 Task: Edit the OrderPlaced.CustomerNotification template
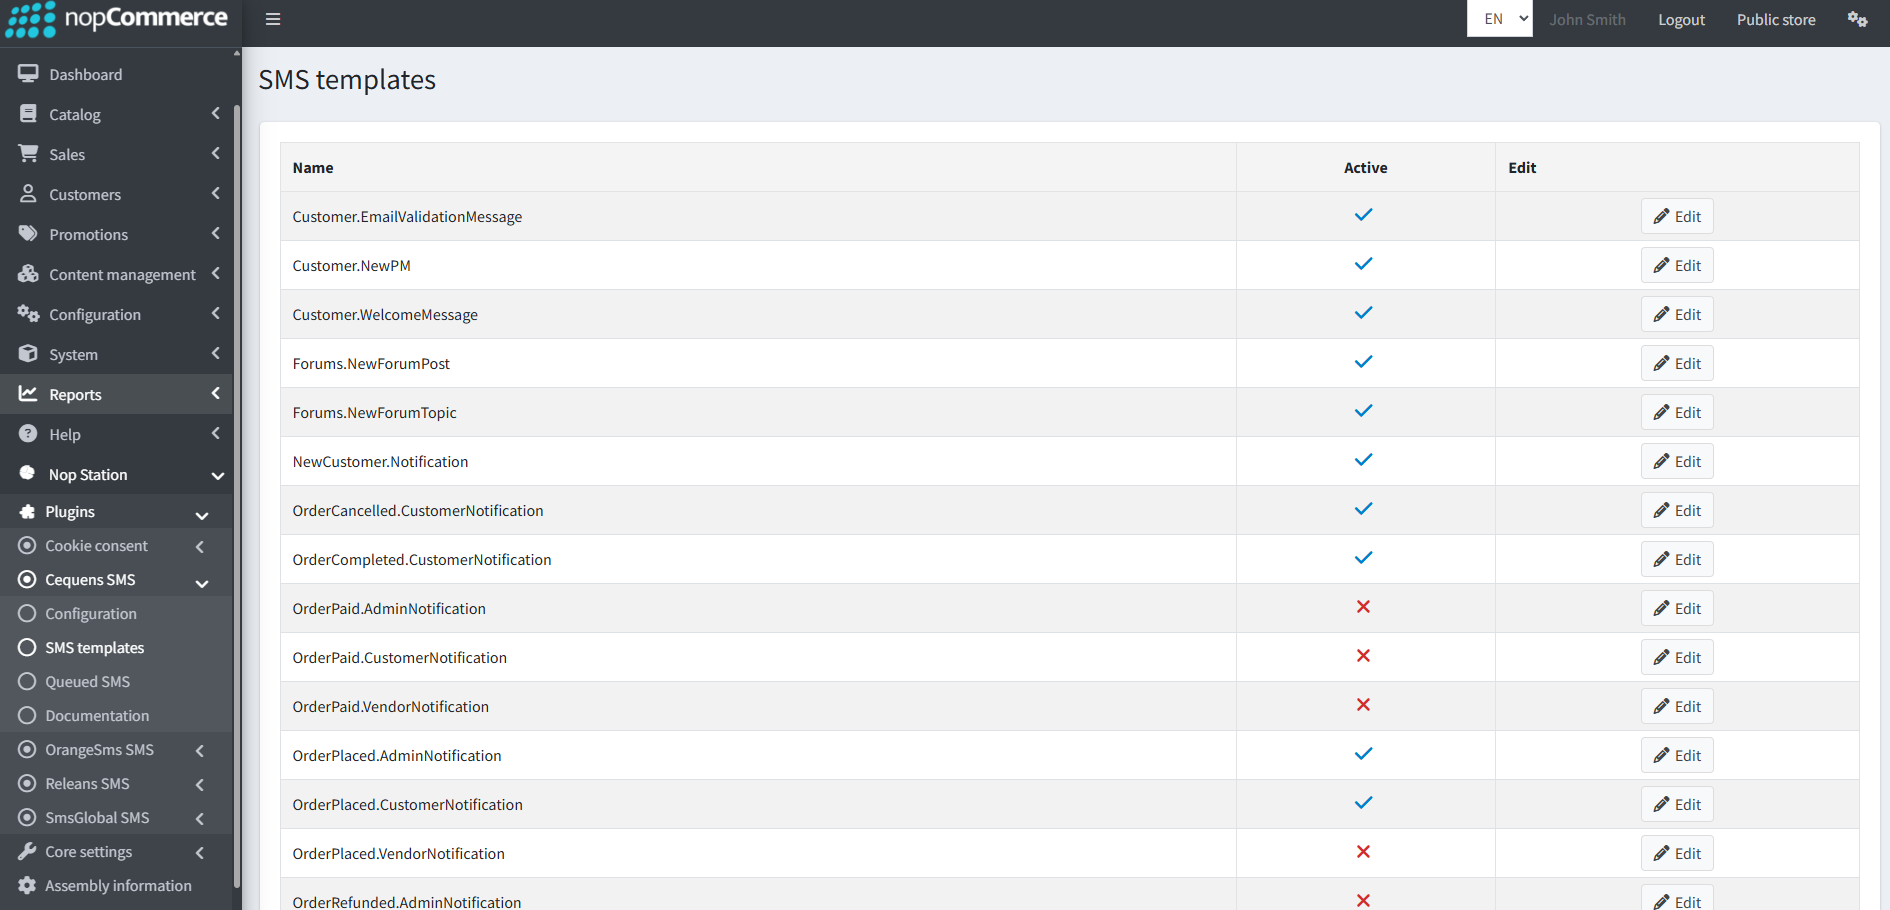(1677, 804)
